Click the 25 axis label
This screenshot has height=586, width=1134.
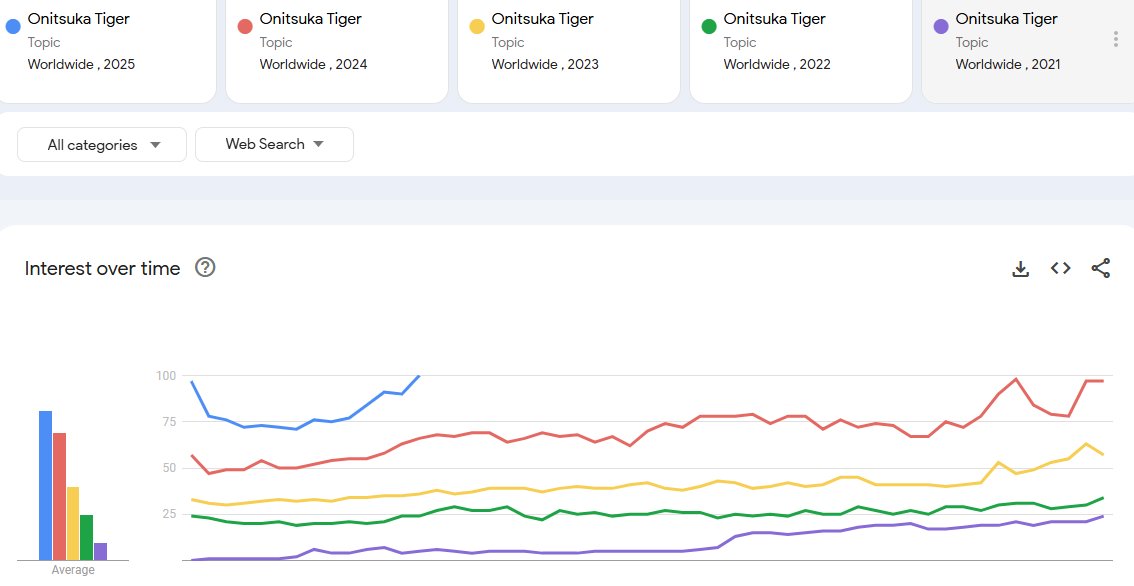pyautogui.click(x=169, y=514)
